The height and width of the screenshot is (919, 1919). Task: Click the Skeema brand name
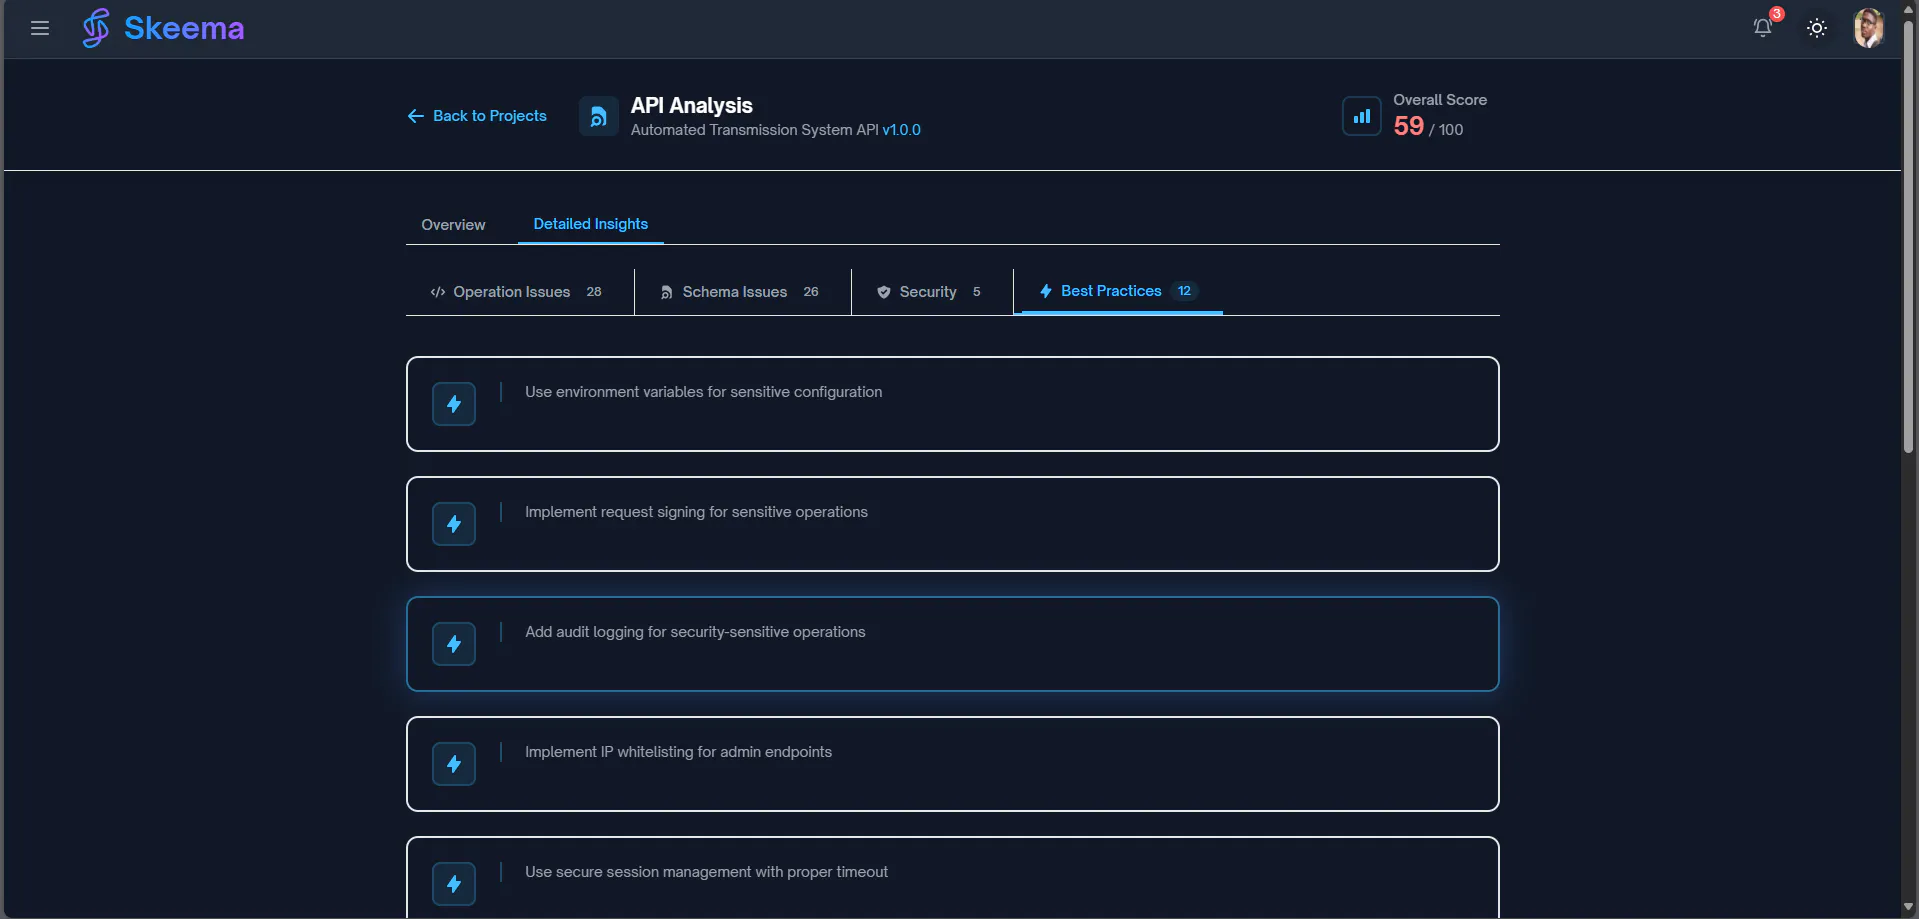184,28
